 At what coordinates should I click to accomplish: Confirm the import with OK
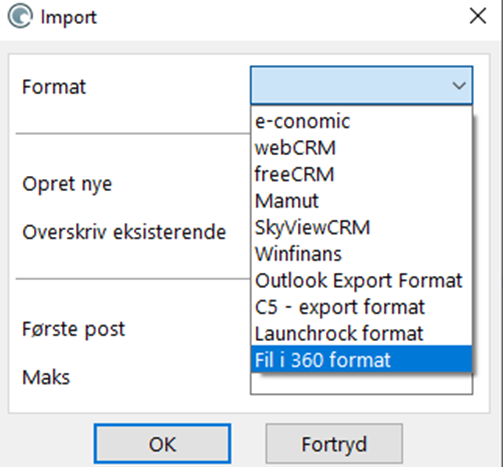pos(162,444)
